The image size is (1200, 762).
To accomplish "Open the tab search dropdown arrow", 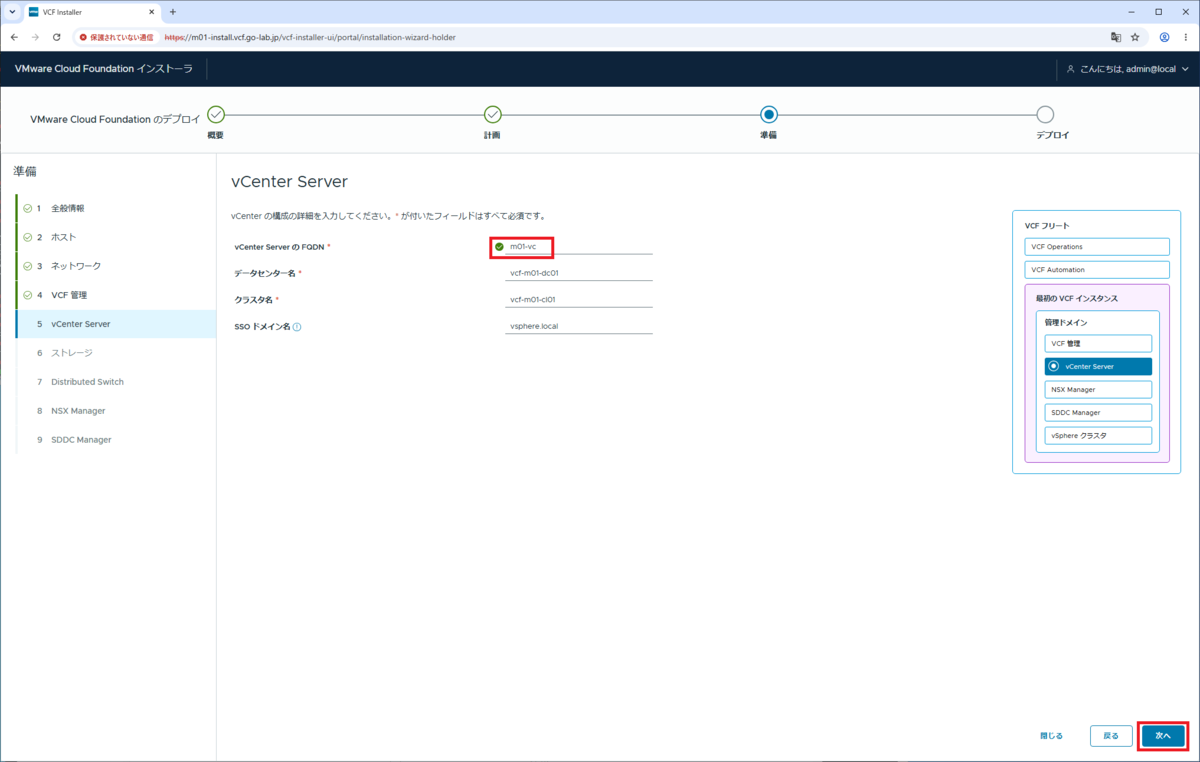I will point(11,12).
